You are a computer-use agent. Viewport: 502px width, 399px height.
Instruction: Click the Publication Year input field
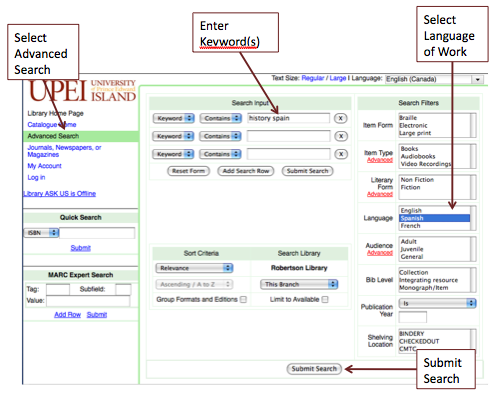[413, 317]
